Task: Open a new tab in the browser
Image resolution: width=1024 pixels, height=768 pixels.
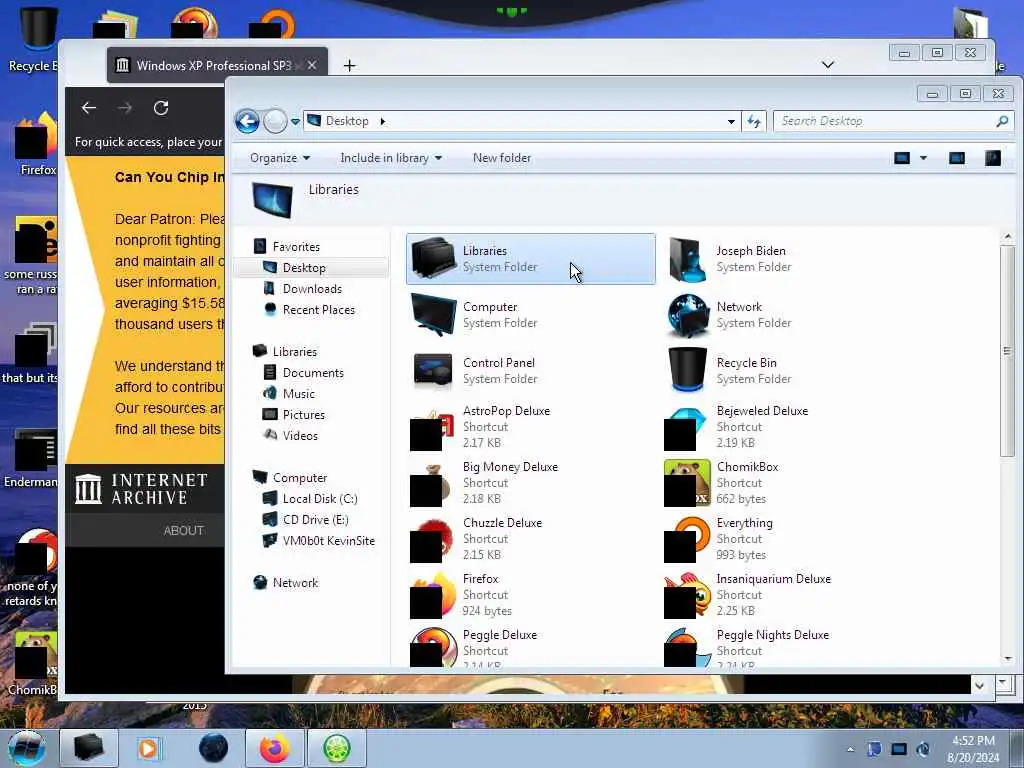Action: point(349,65)
